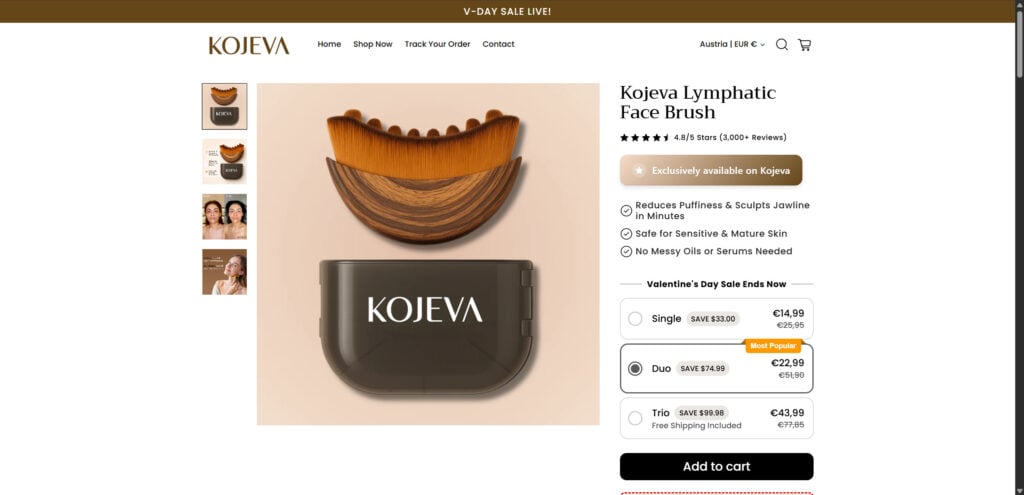Screen dimensions: 1024x495
Task: Click the star icon on Exclusively available badge
Action: coord(639,170)
